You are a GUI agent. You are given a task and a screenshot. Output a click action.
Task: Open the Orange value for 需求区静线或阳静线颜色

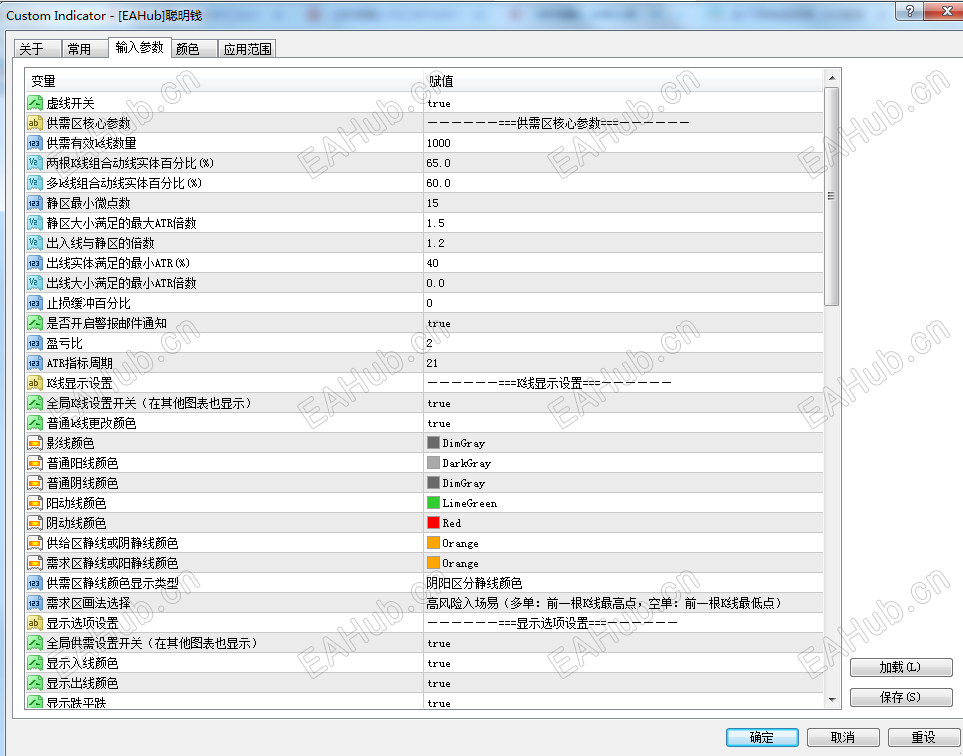click(623, 563)
